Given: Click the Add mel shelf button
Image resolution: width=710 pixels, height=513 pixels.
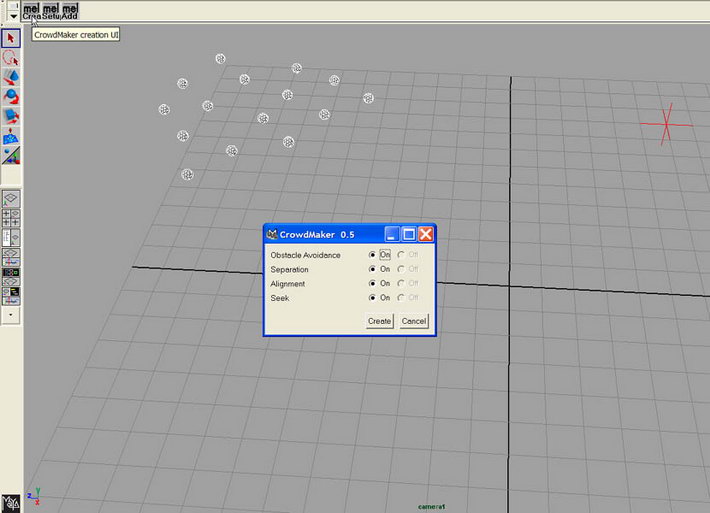Looking at the screenshot, I should pyautogui.click(x=70, y=11).
